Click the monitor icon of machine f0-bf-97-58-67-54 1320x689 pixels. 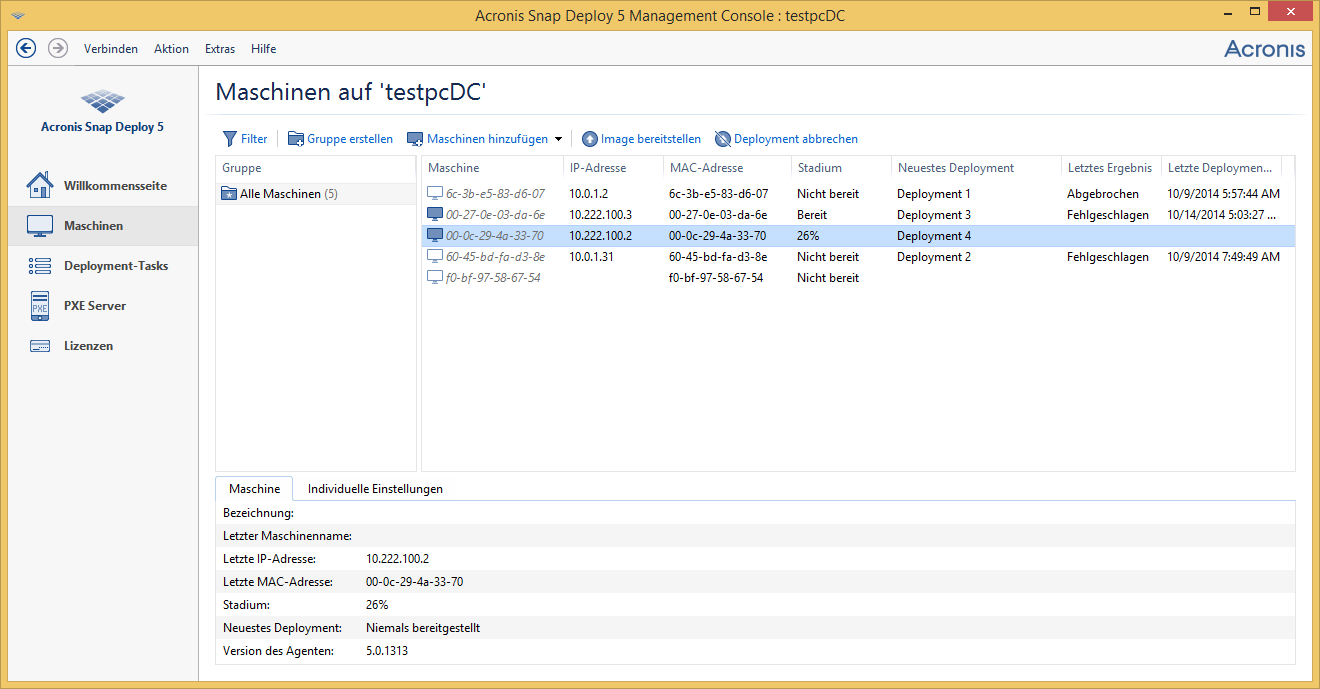tap(435, 278)
